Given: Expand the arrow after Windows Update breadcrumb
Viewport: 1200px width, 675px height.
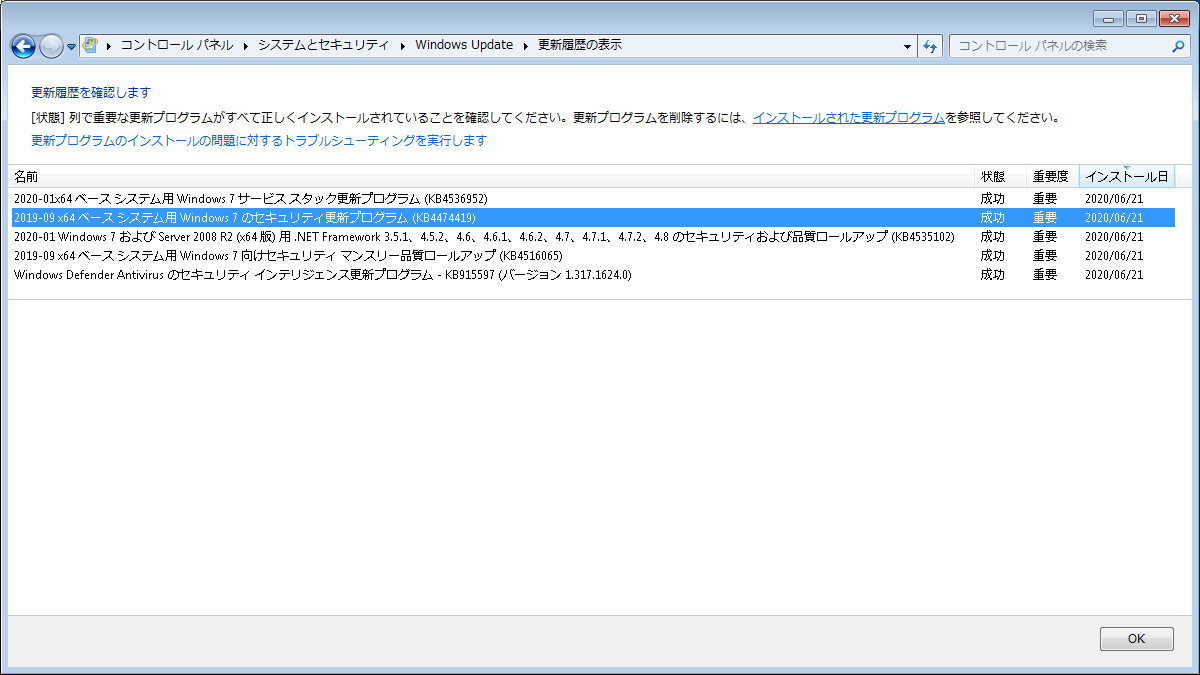Looking at the screenshot, I should point(525,45).
